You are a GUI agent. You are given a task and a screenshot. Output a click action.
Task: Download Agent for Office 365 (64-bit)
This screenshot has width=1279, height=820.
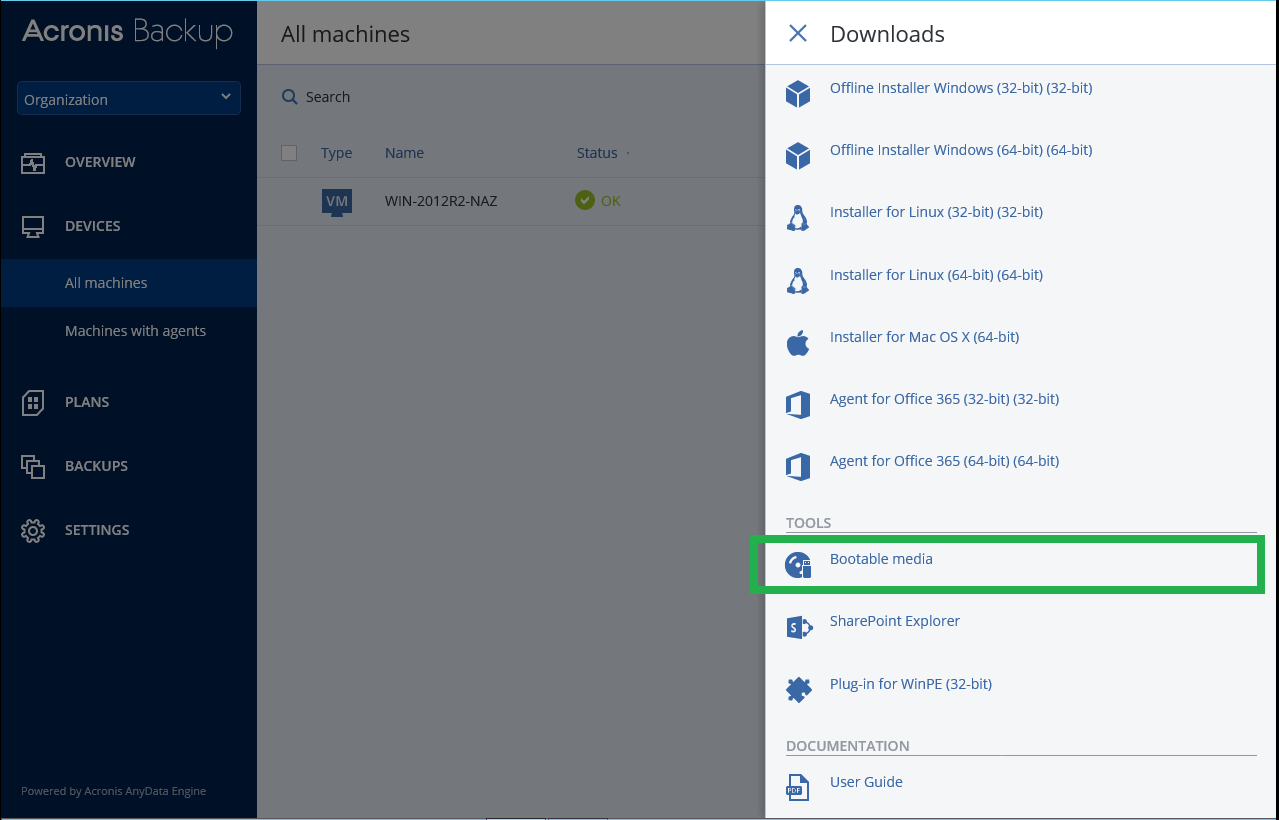pyautogui.click(x=944, y=461)
